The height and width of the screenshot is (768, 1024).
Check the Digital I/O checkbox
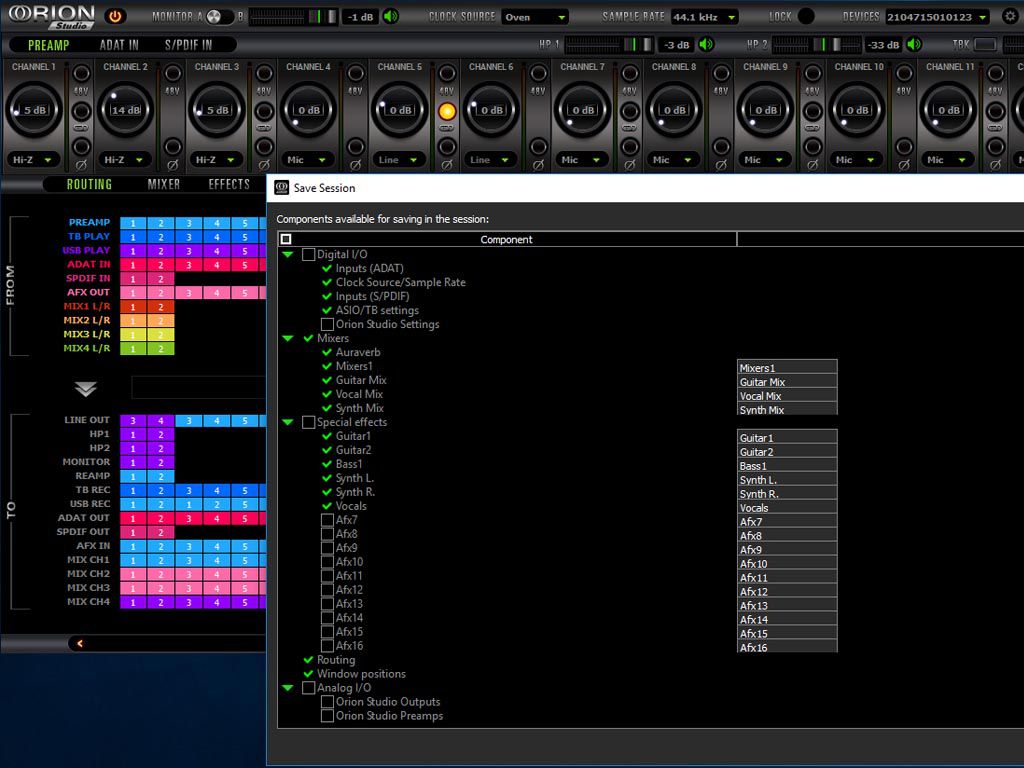tap(308, 255)
